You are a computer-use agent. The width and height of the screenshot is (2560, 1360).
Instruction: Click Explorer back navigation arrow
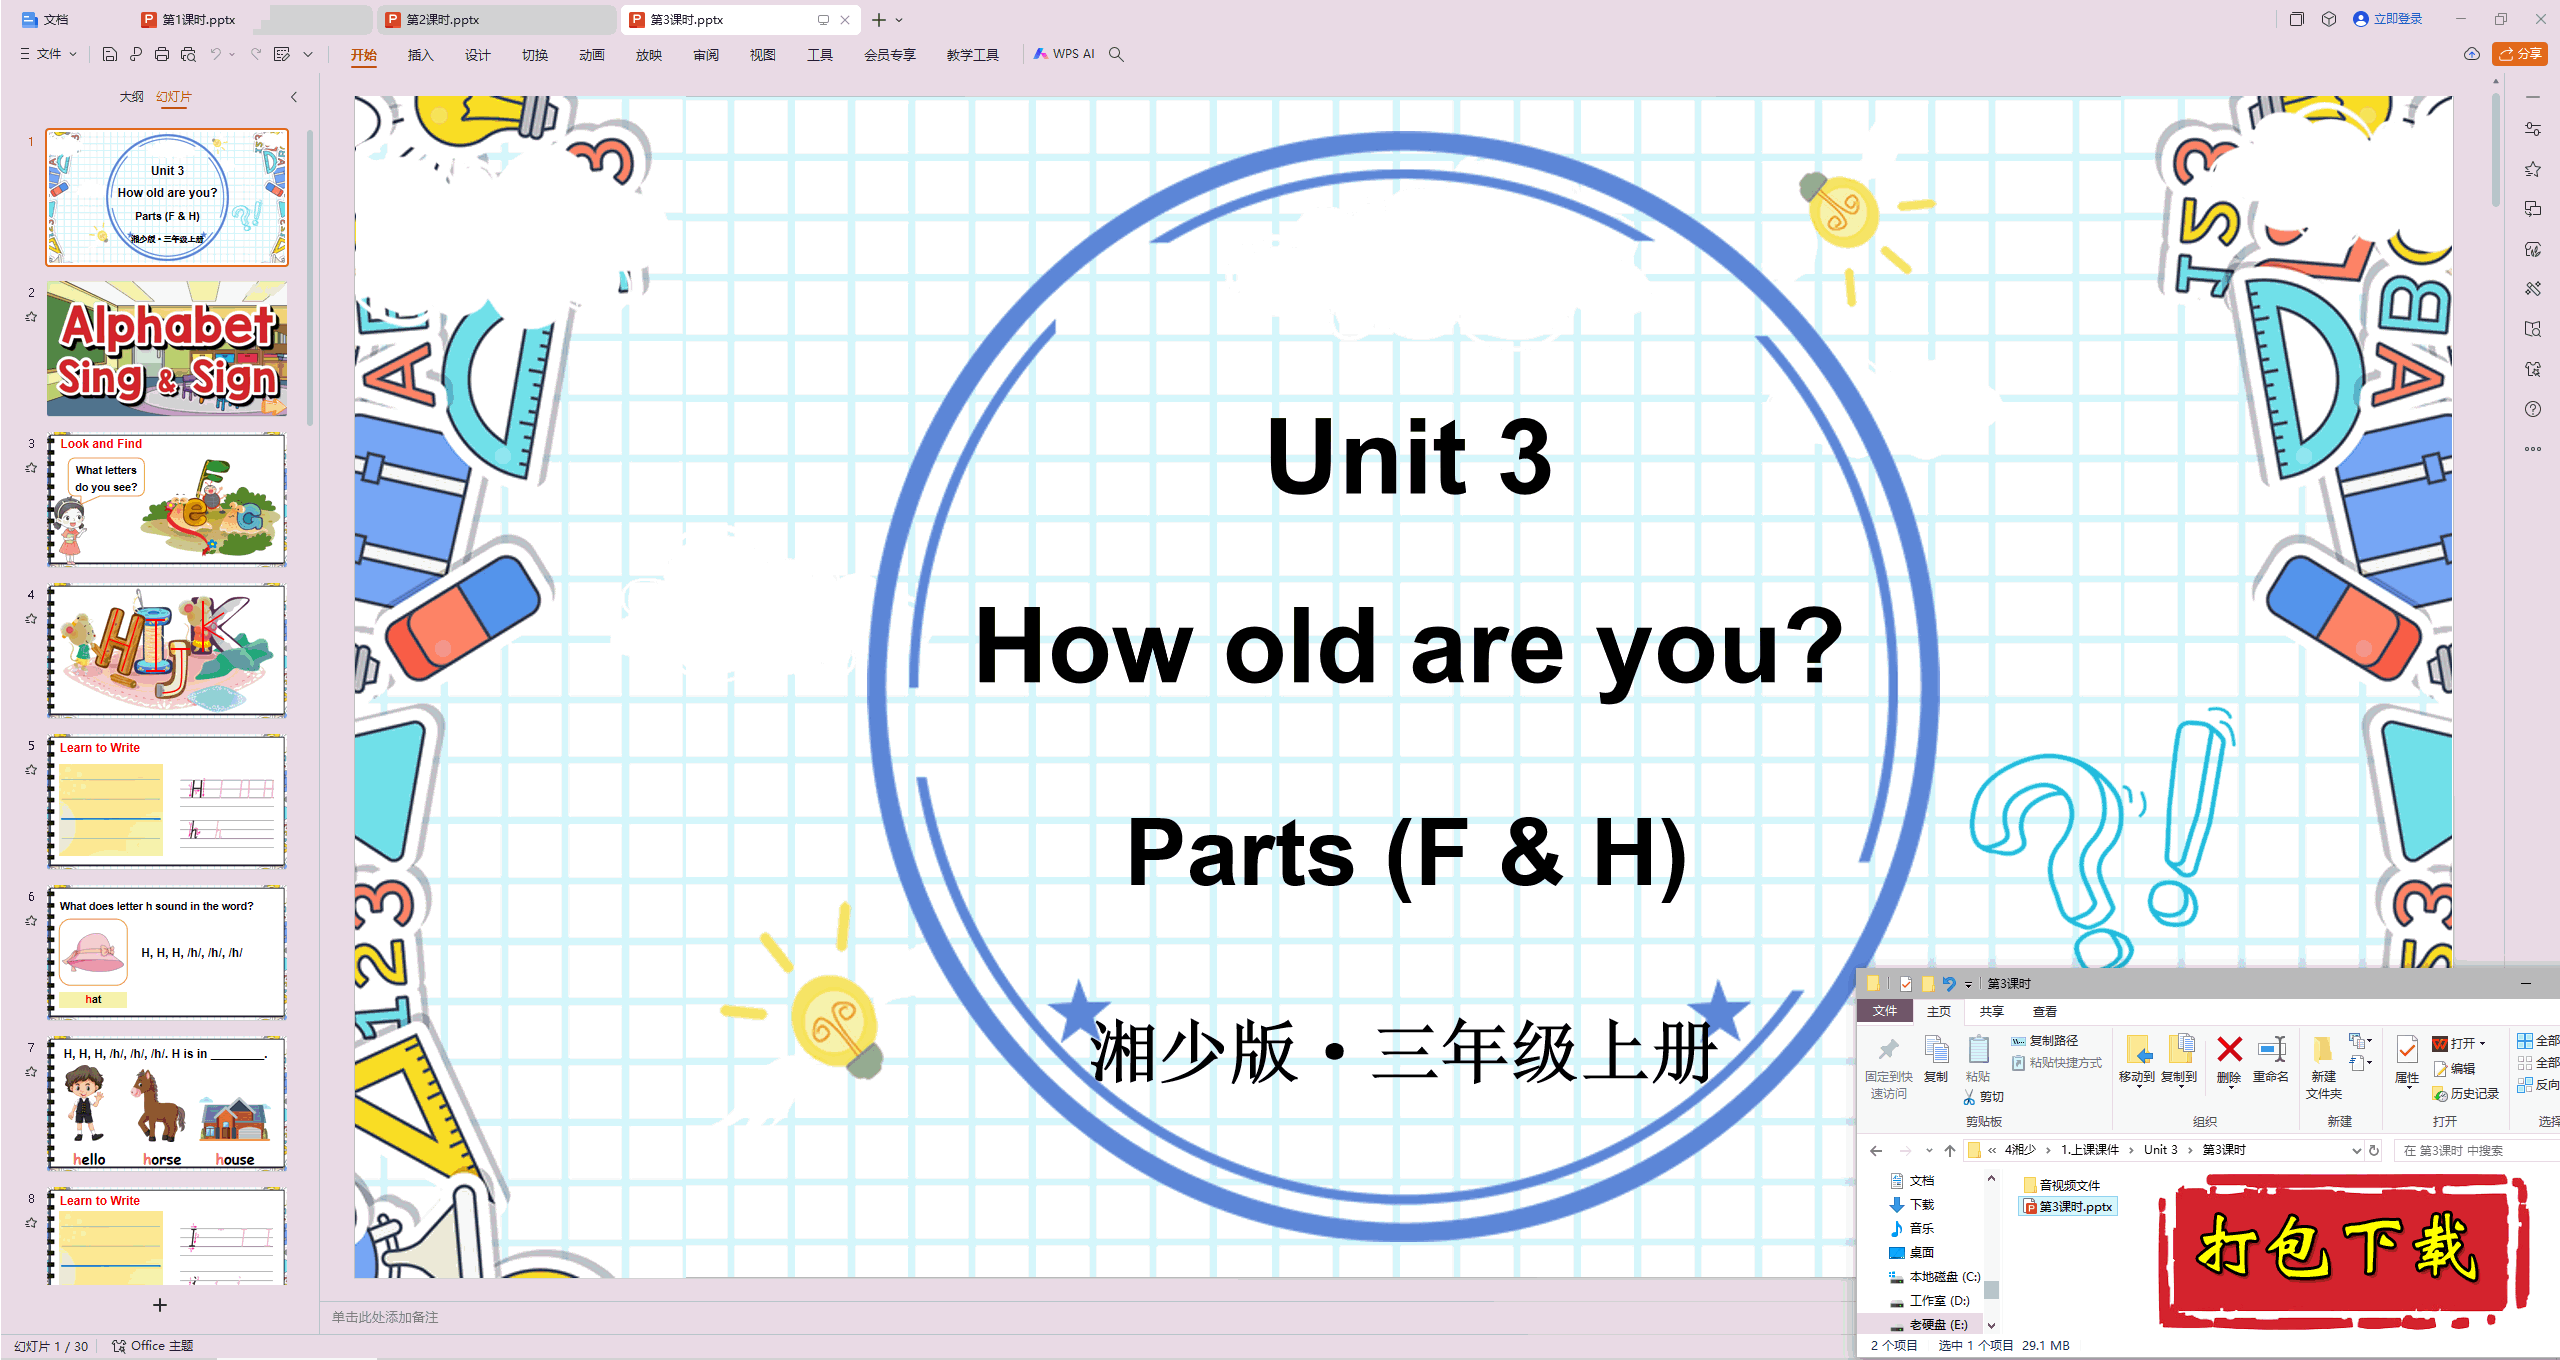(1876, 1150)
